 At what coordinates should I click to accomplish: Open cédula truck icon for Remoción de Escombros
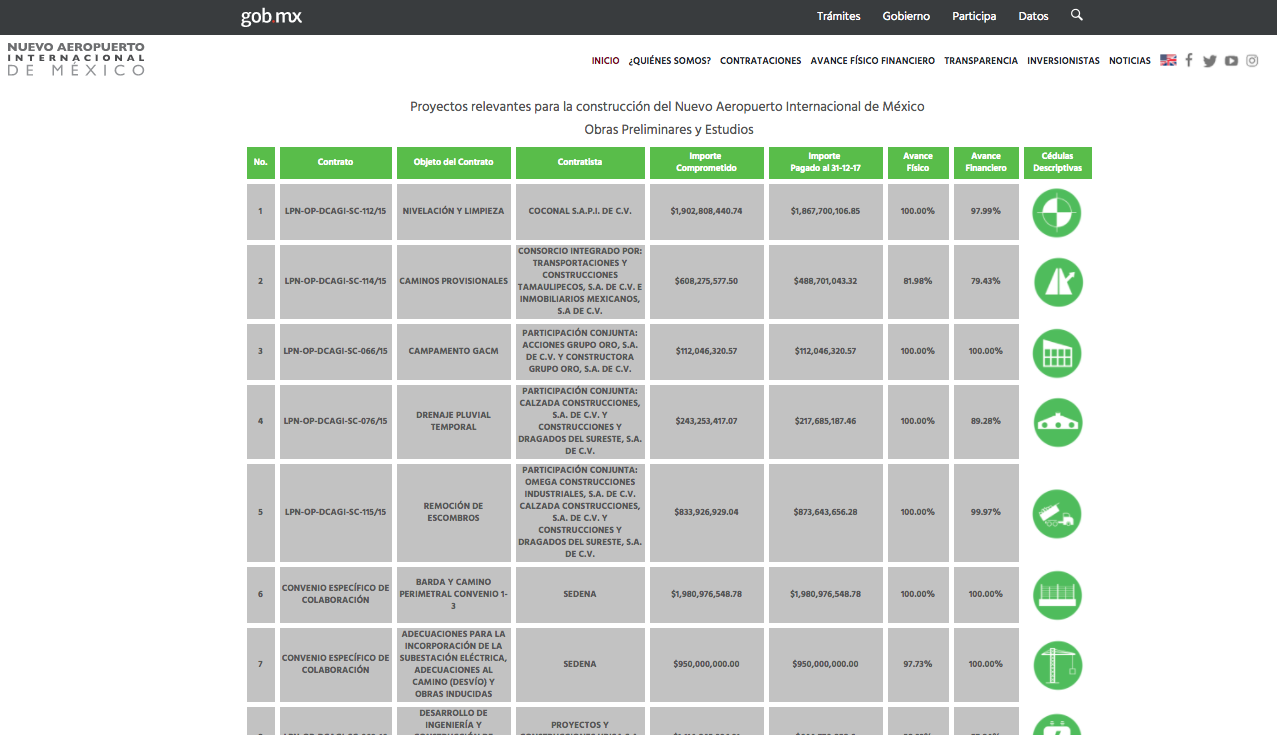pyautogui.click(x=1057, y=513)
